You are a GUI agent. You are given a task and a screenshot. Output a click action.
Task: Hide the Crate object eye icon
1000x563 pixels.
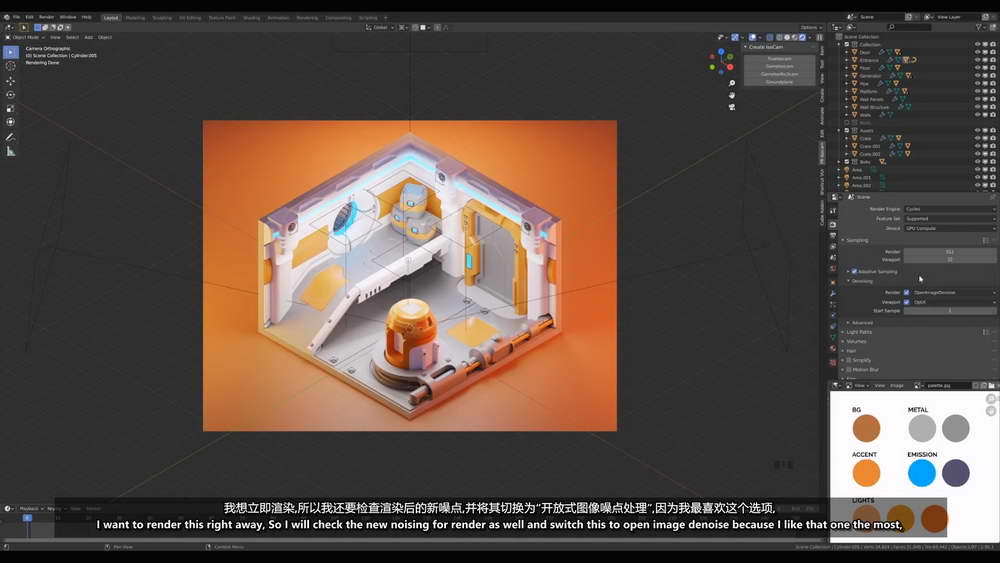click(x=977, y=138)
